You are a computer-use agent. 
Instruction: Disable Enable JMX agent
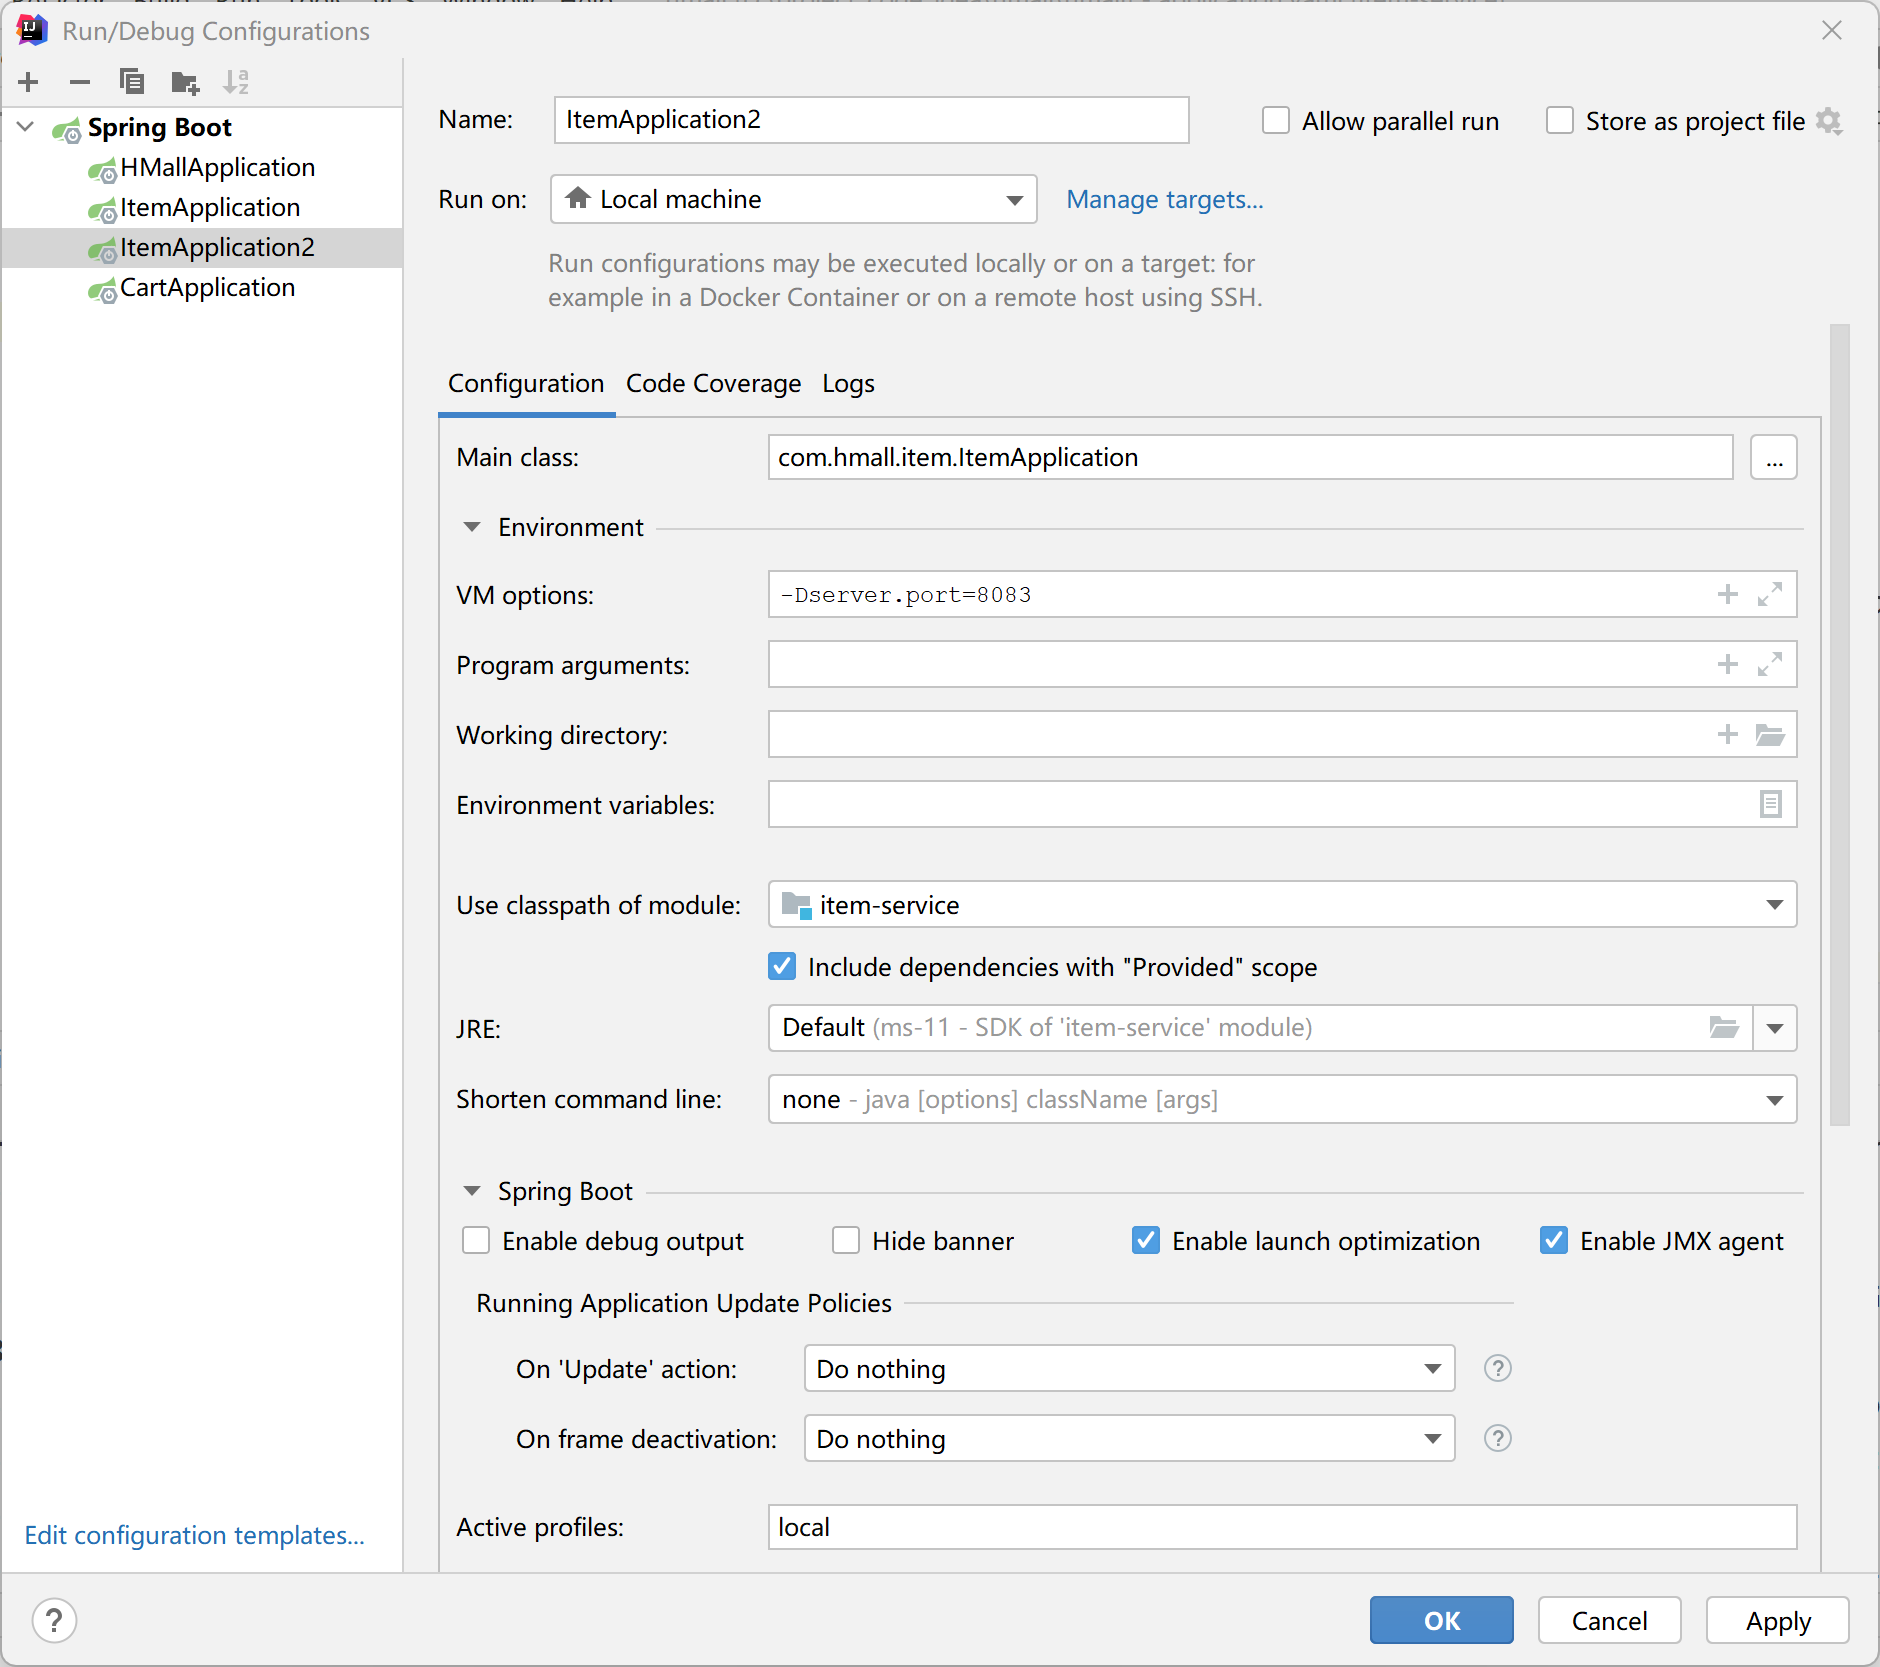click(1554, 1241)
